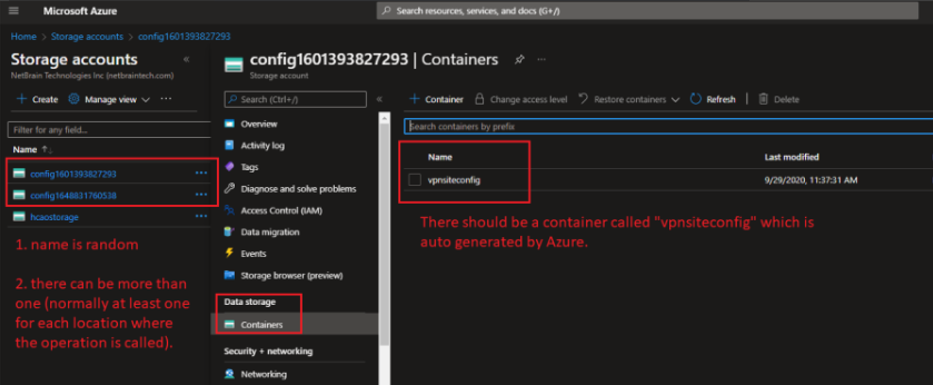Open Access Control (IAM)
Viewport: 933px width, 385px height.
pos(281,210)
